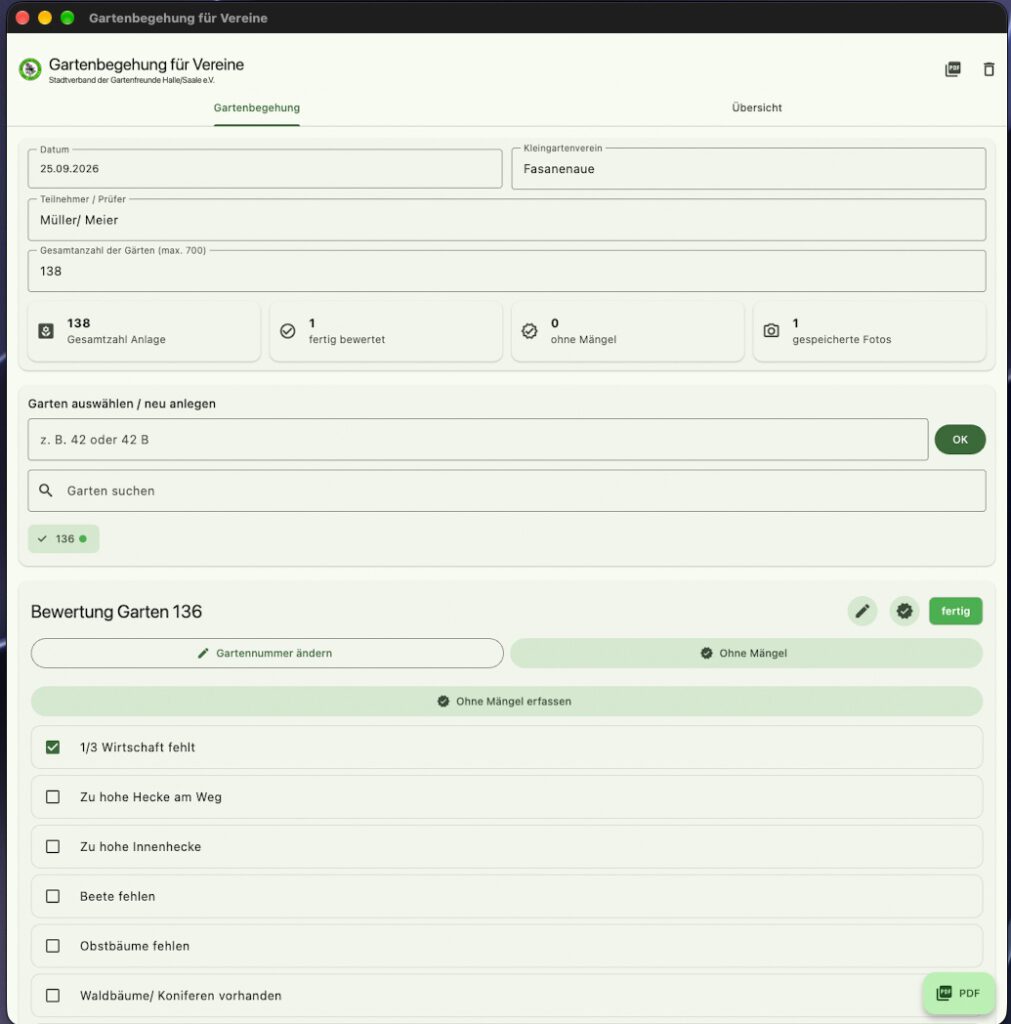This screenshot has height=1024, width=1011.
Task: Uncheck 1/3 Wirtschaft fehlt
Action: (x=53, y=747)
